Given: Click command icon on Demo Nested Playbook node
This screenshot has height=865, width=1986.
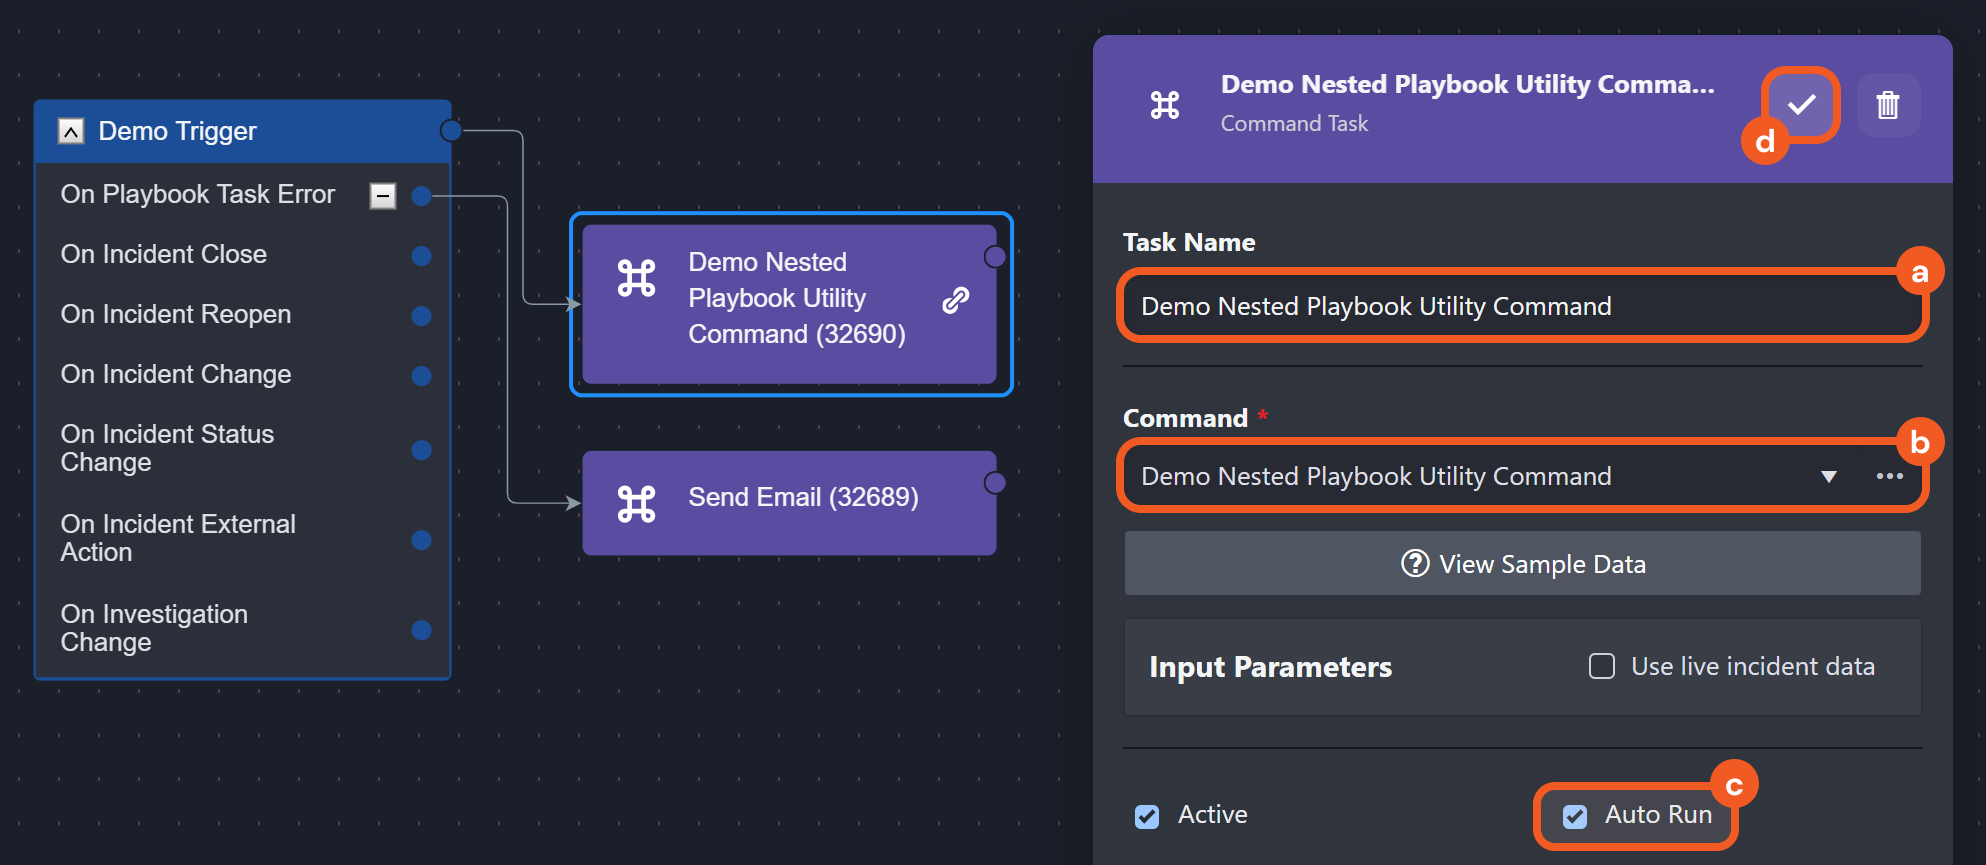Looking at the screenshot, I should [636, 278].
